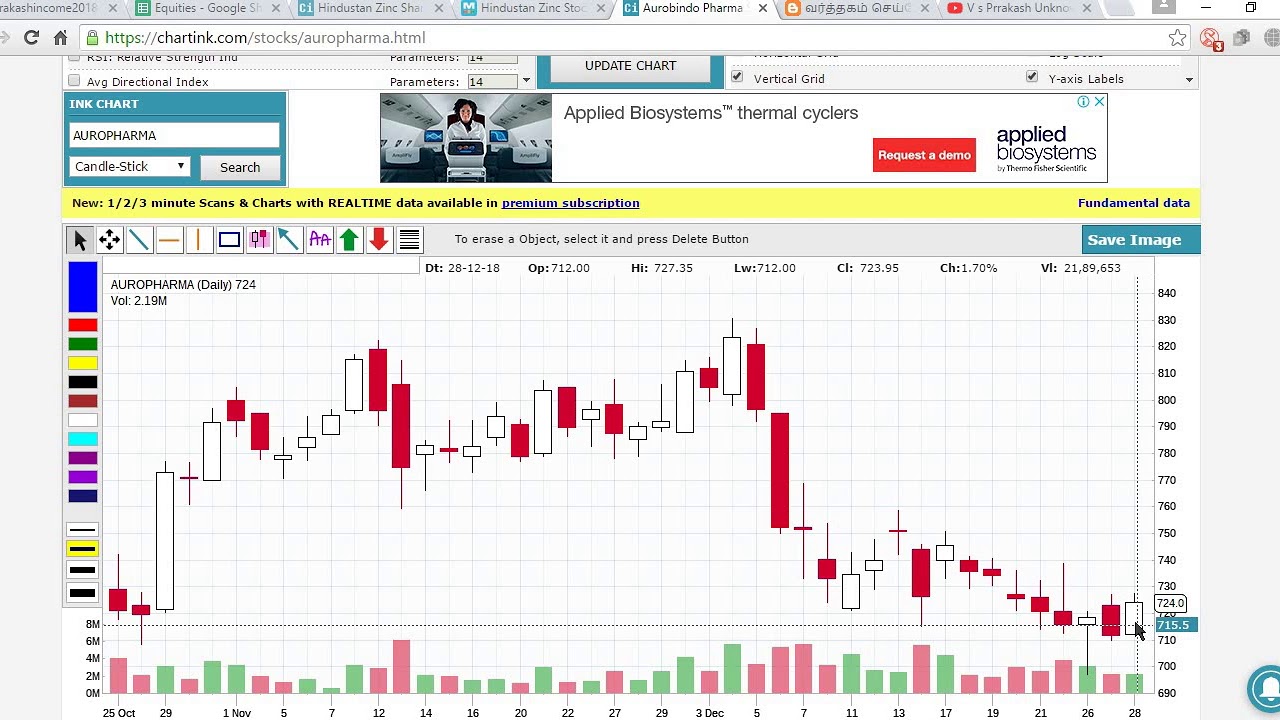Toggle Vertical Grid checkbox

coord(737,77)
